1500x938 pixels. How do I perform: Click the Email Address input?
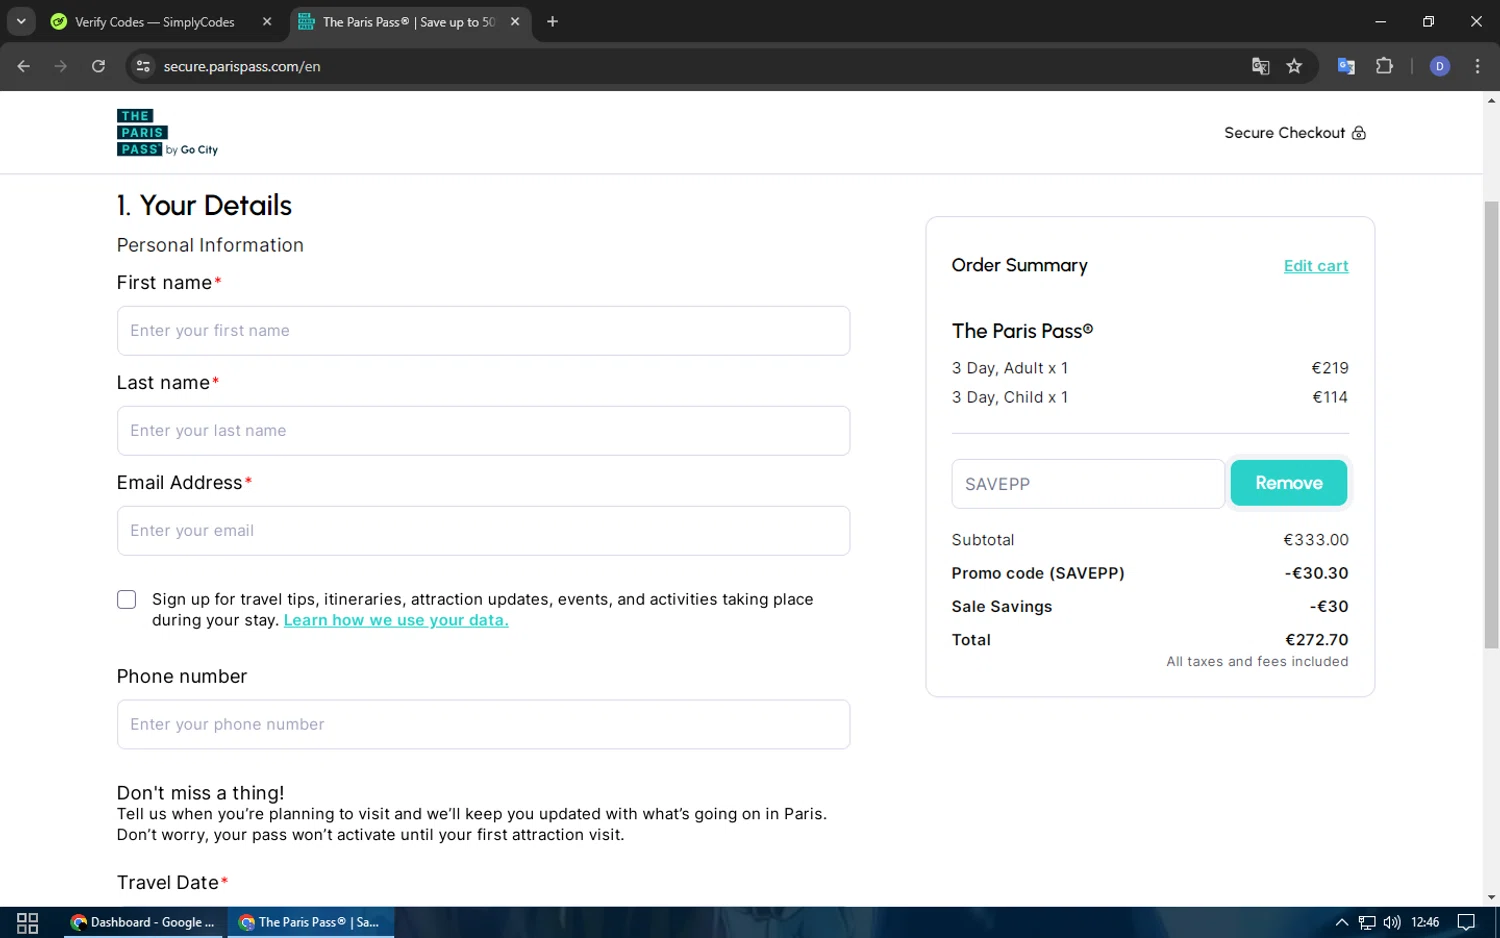[483, 531]
